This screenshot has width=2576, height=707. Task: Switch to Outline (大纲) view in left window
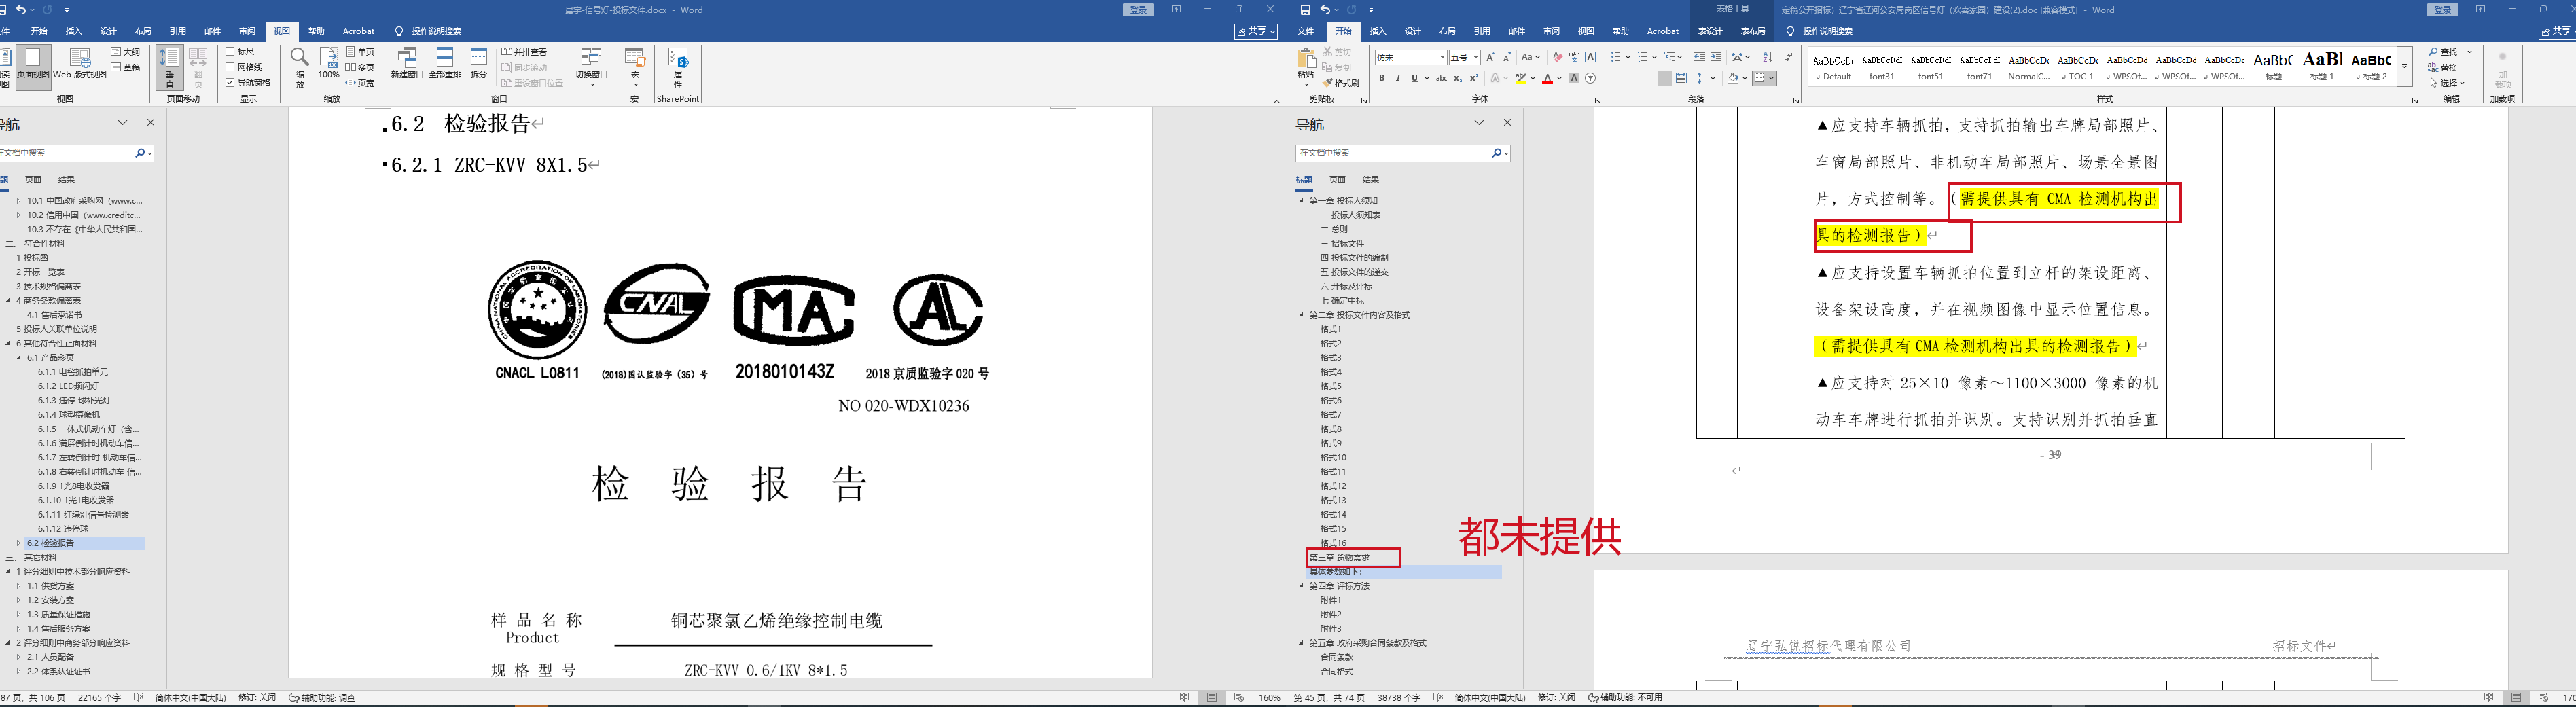(x=126, y=51)
